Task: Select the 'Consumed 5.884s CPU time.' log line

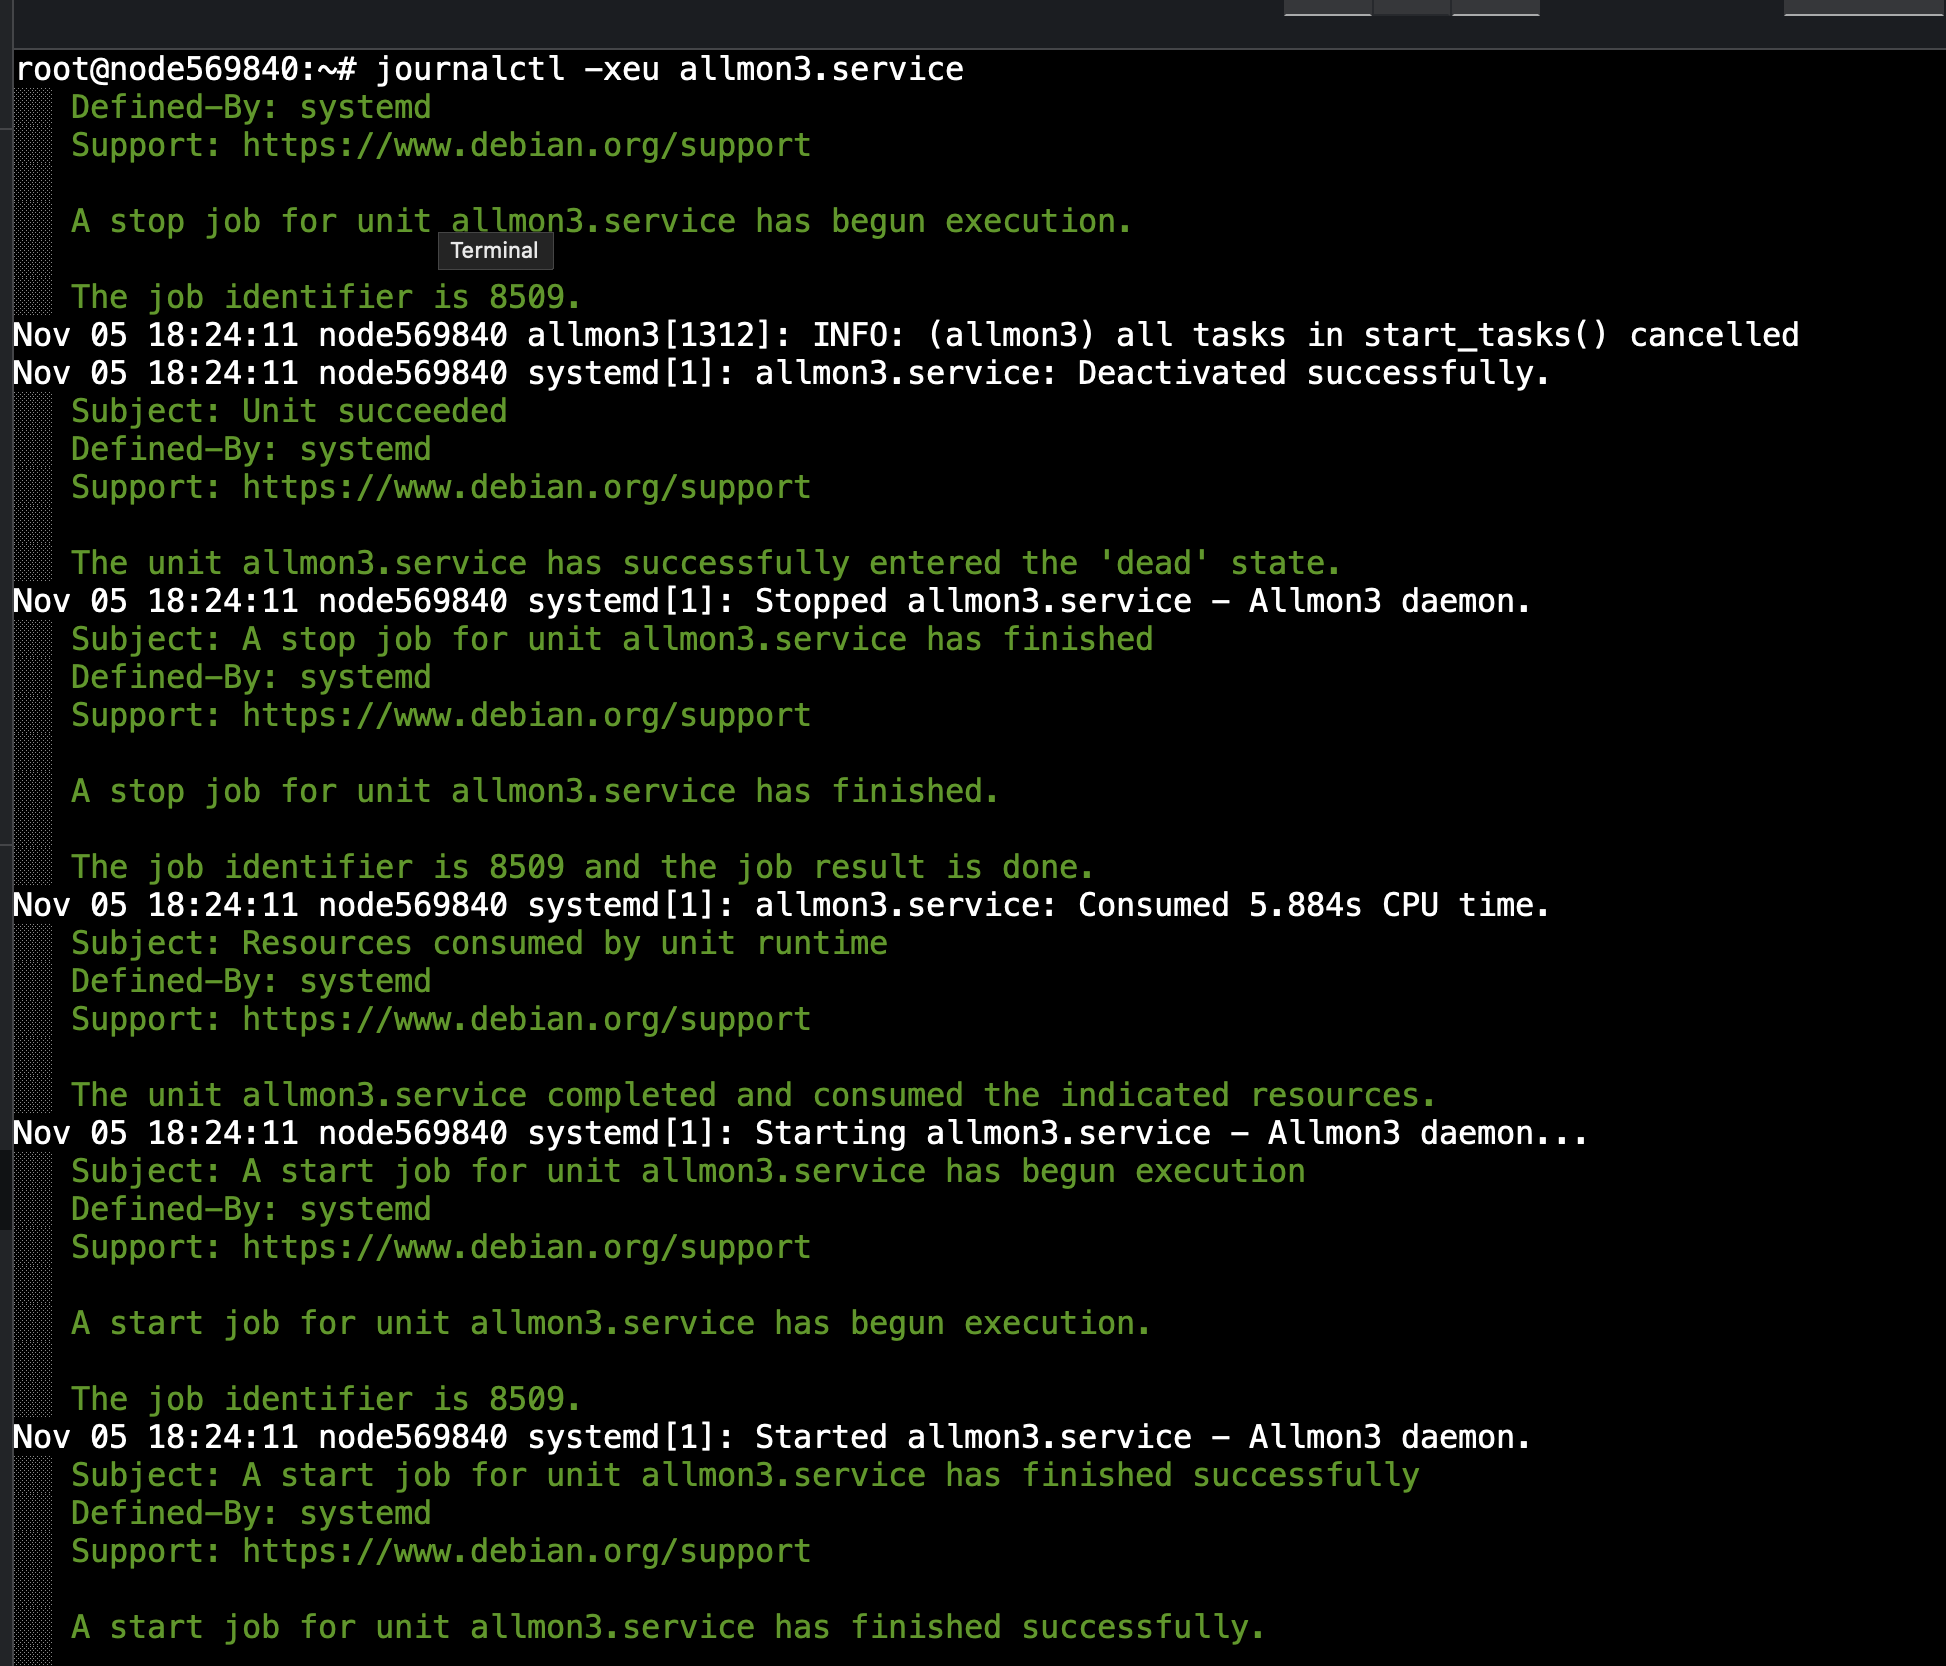Action: pos(781,905)
